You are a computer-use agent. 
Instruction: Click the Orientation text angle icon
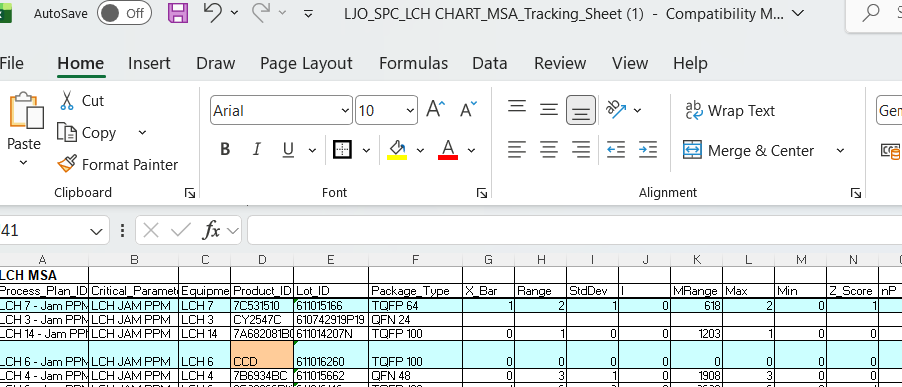[x=616, y=109]
